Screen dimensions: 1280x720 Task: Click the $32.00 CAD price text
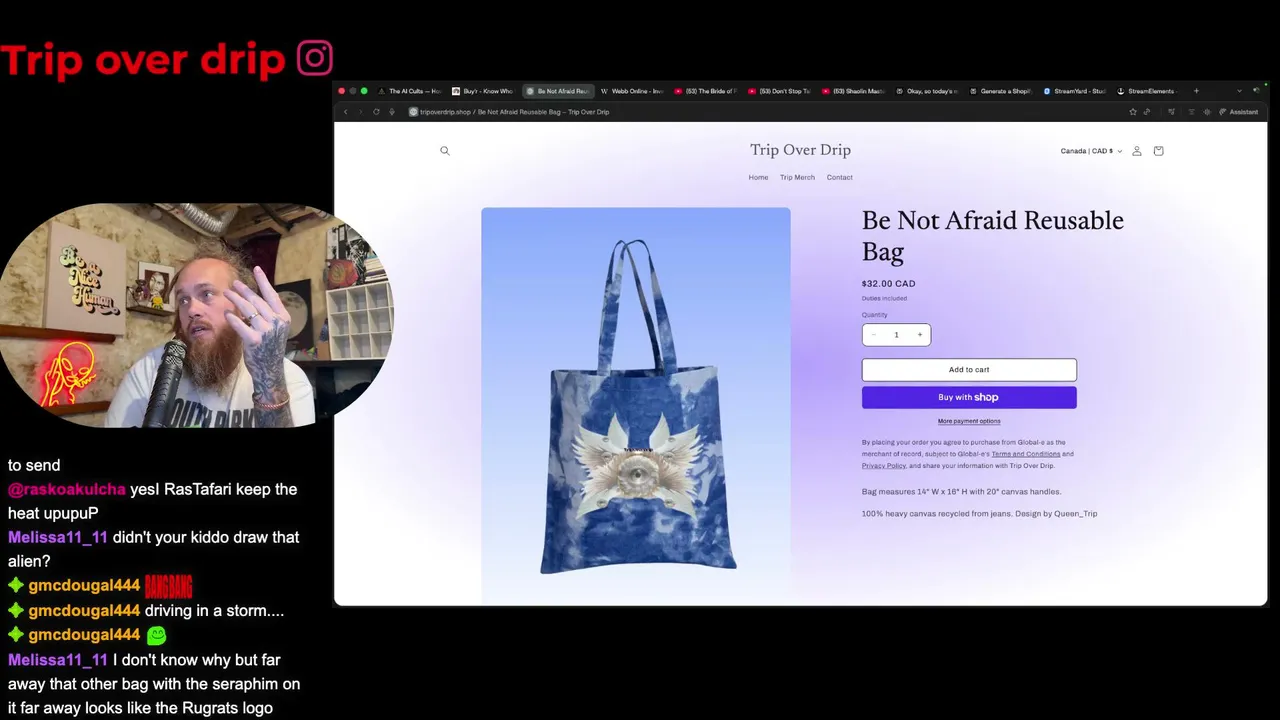pos(889,284)
